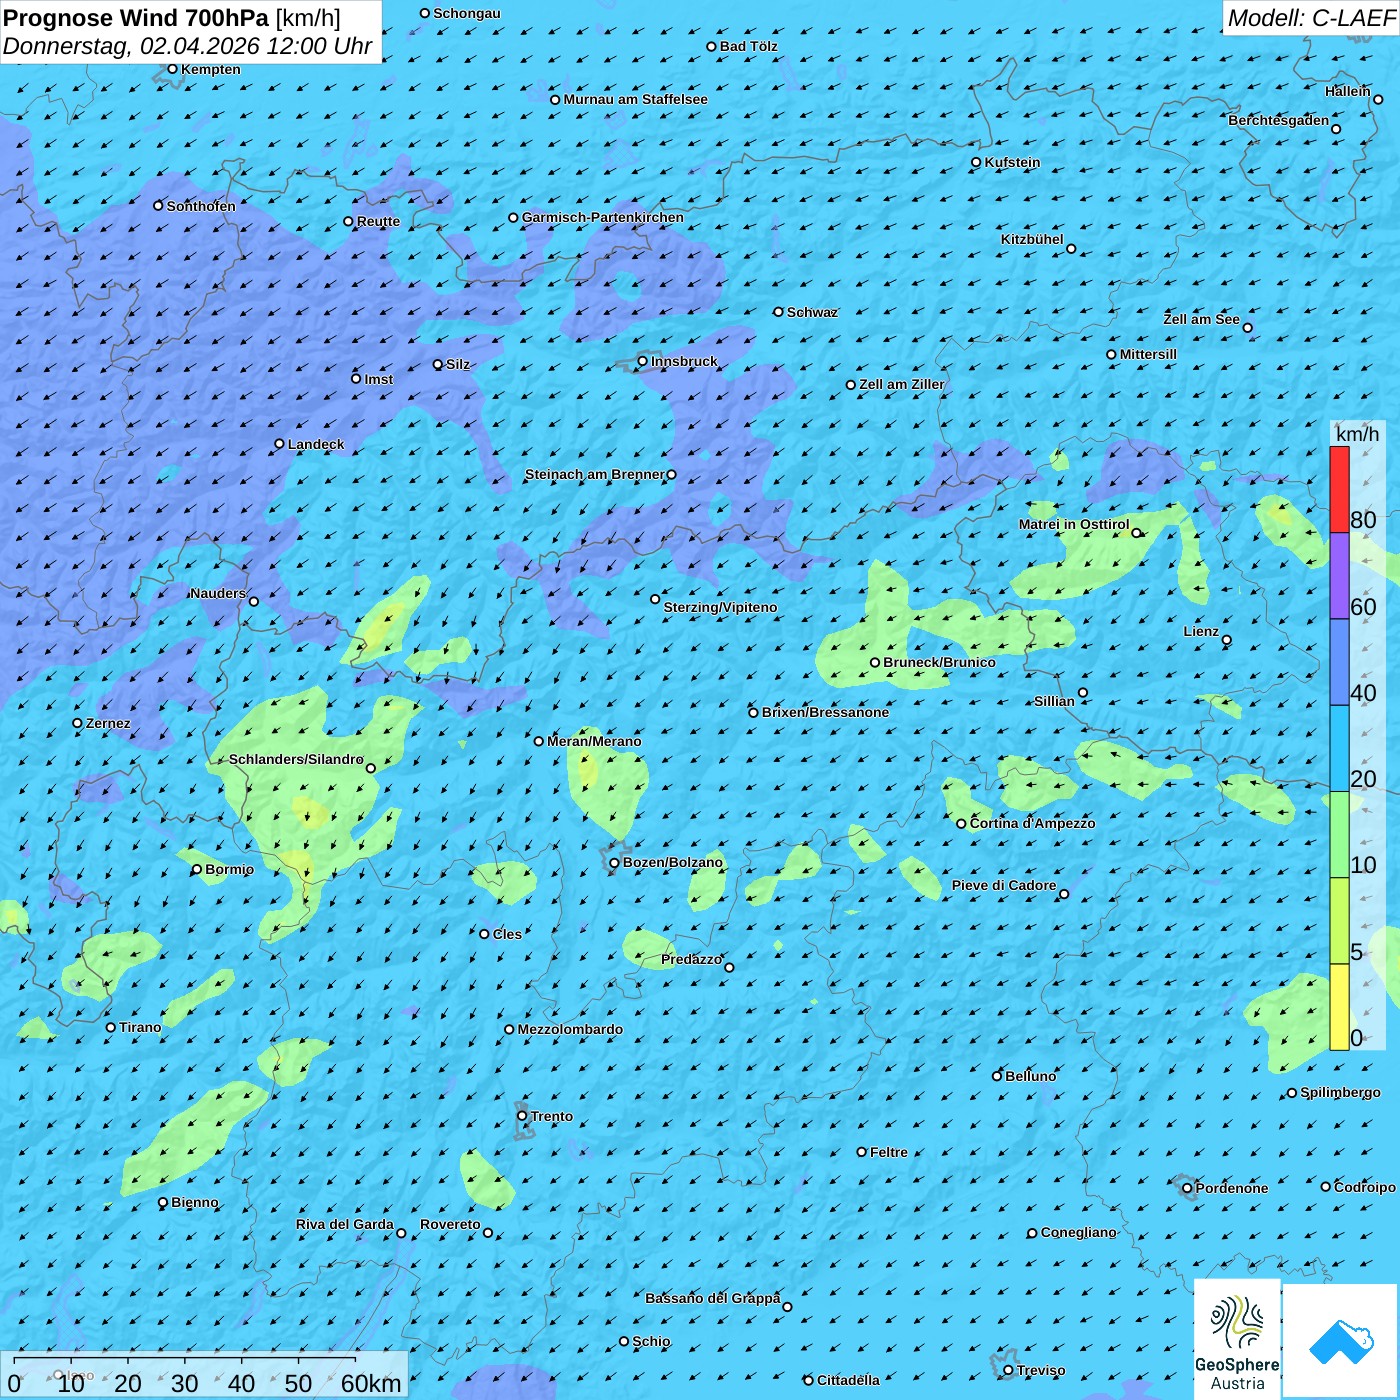Click the 'Reutte' label

pos(378,221)
